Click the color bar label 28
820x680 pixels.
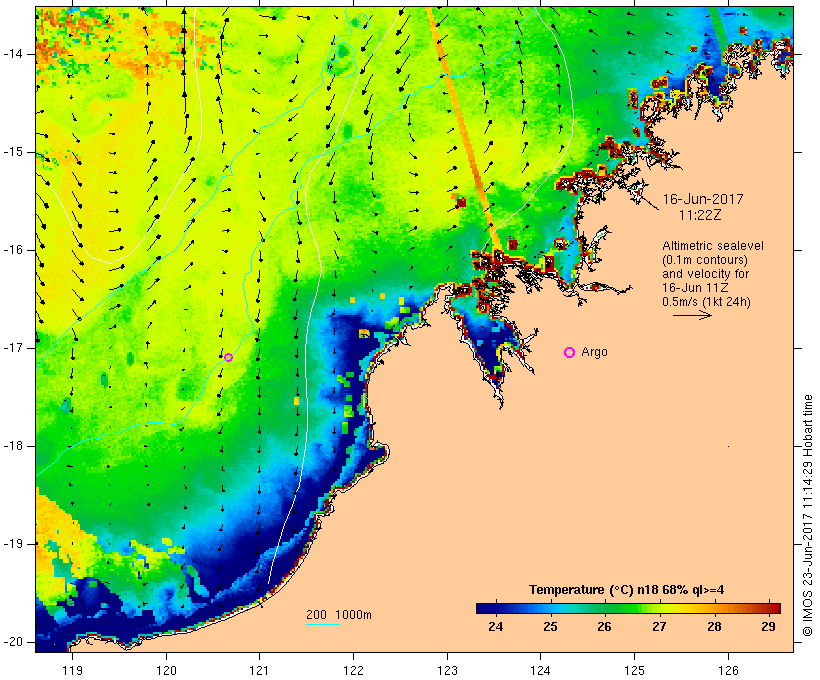(x=714, y=626)
